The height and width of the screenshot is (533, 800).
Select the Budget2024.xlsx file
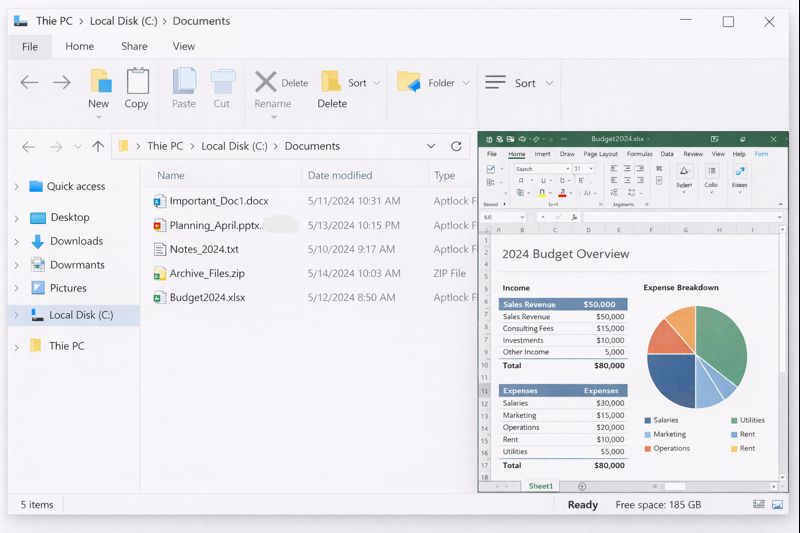[207, 297]
